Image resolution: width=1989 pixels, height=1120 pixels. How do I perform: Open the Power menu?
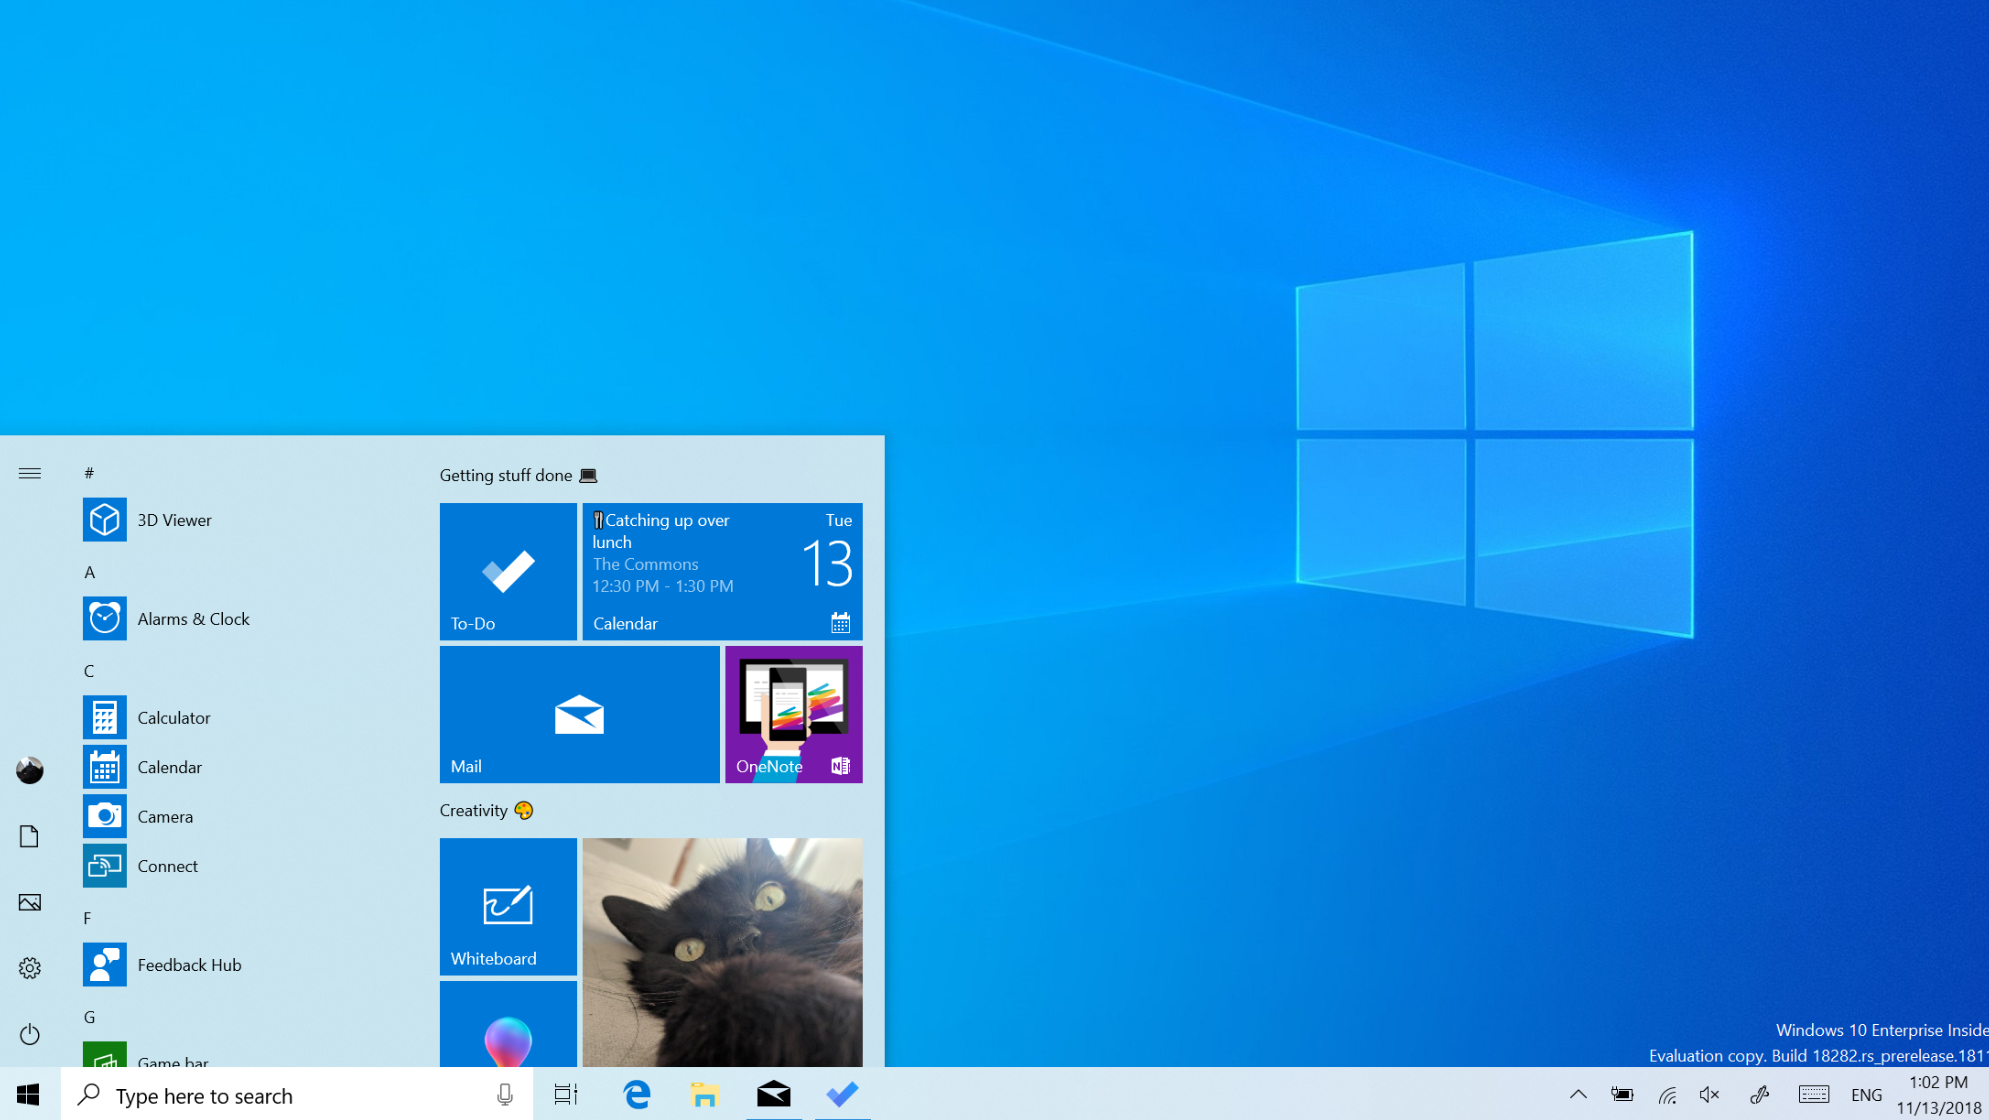29,1034
